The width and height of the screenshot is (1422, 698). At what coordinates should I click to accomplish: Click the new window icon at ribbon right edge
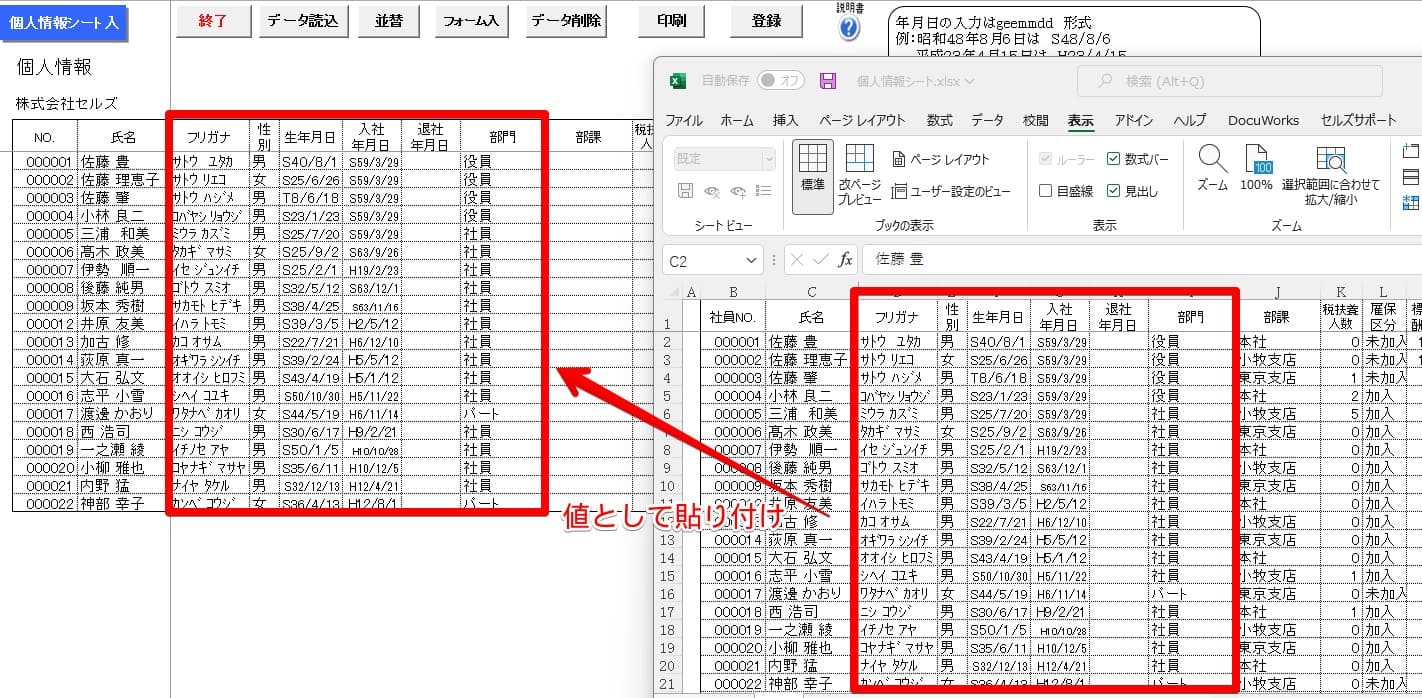(x=1411, y=153)
